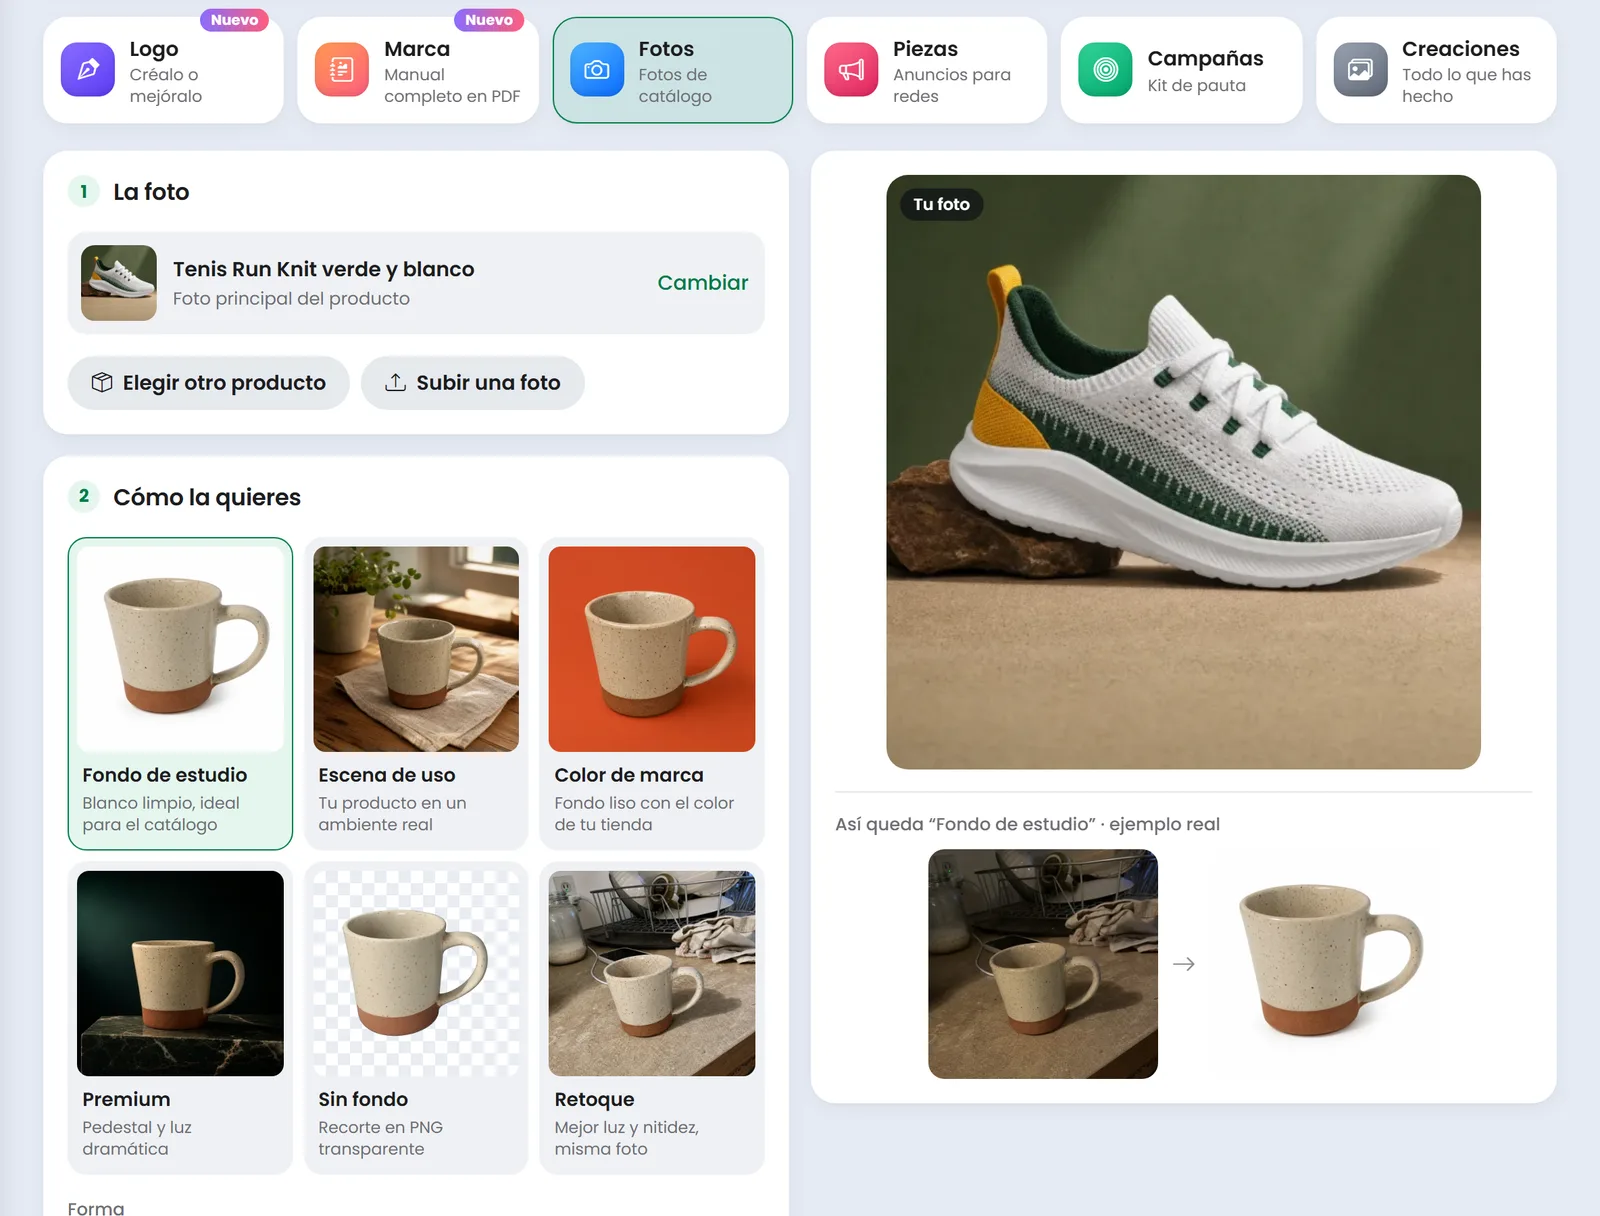This screenshot has width=1600, height=1216.
Task: Click the orange Marca manual icon
Action: click(x=342, y=70)
